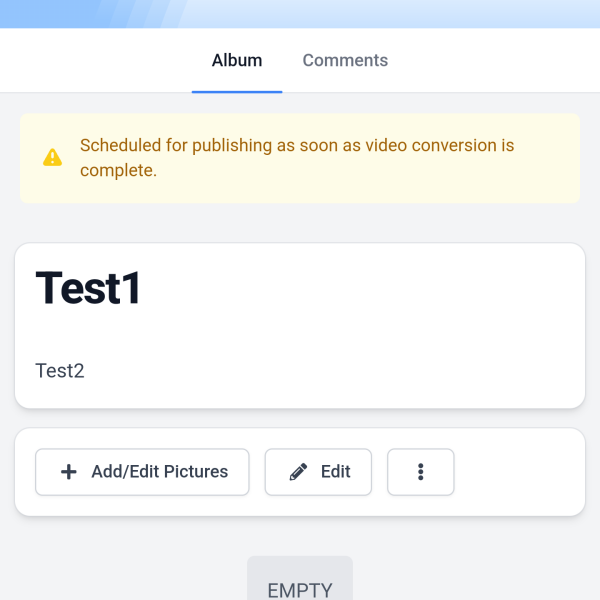
Task: Open the three-dot more options menu
Action: pyautogui.click(x=421, y=472)
